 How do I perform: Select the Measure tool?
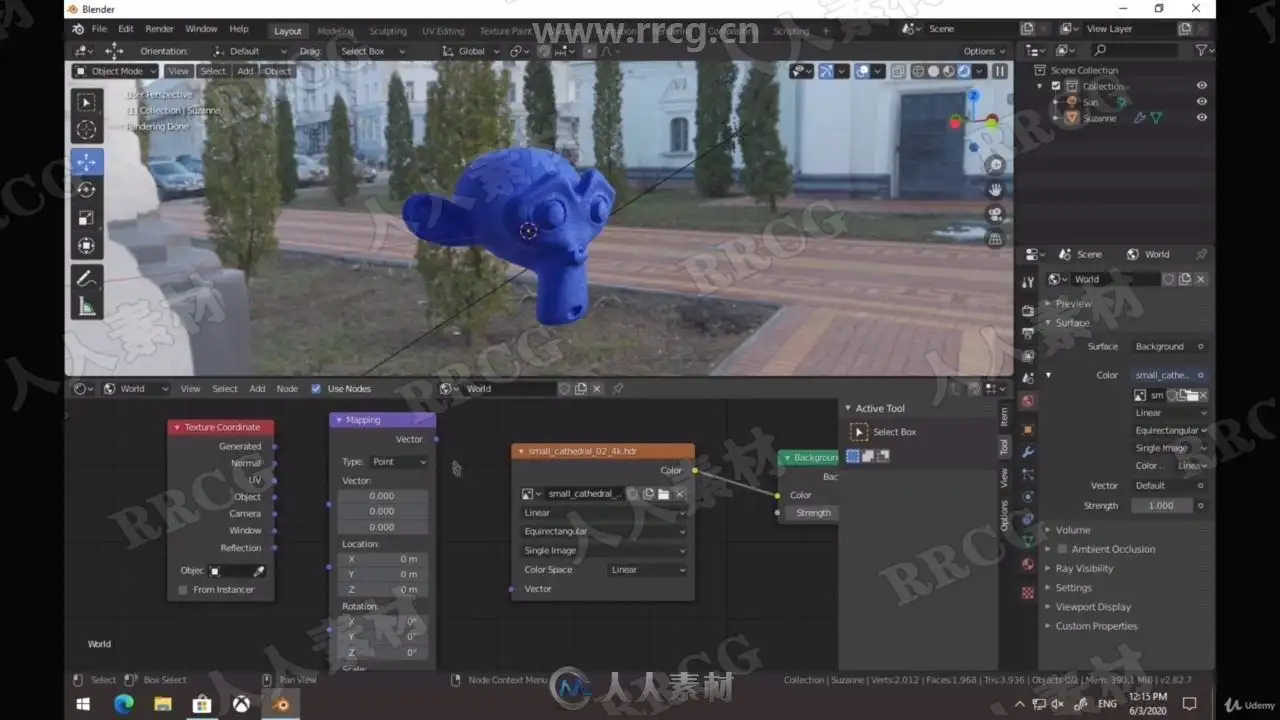87,307
